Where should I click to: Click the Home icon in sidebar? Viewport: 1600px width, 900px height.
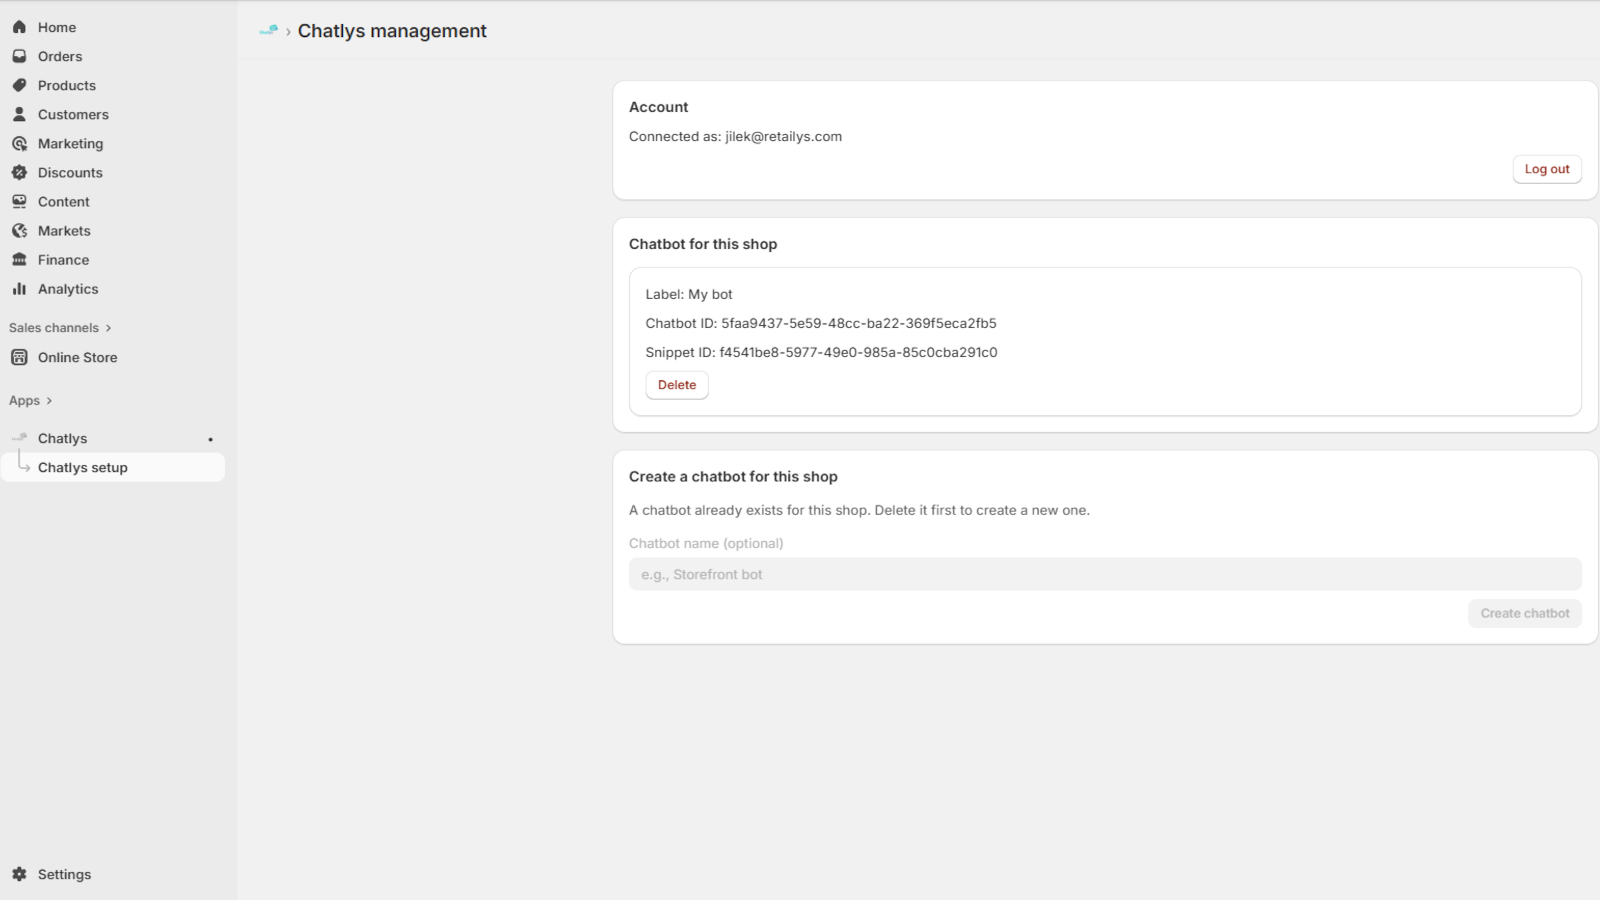19,27
